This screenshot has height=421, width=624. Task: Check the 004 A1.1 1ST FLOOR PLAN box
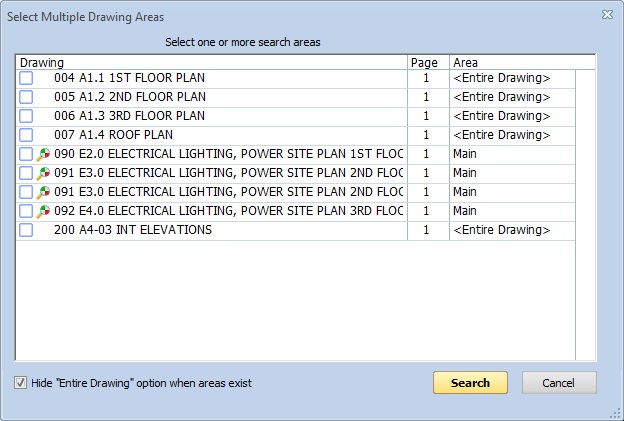(x=26, y=78)
